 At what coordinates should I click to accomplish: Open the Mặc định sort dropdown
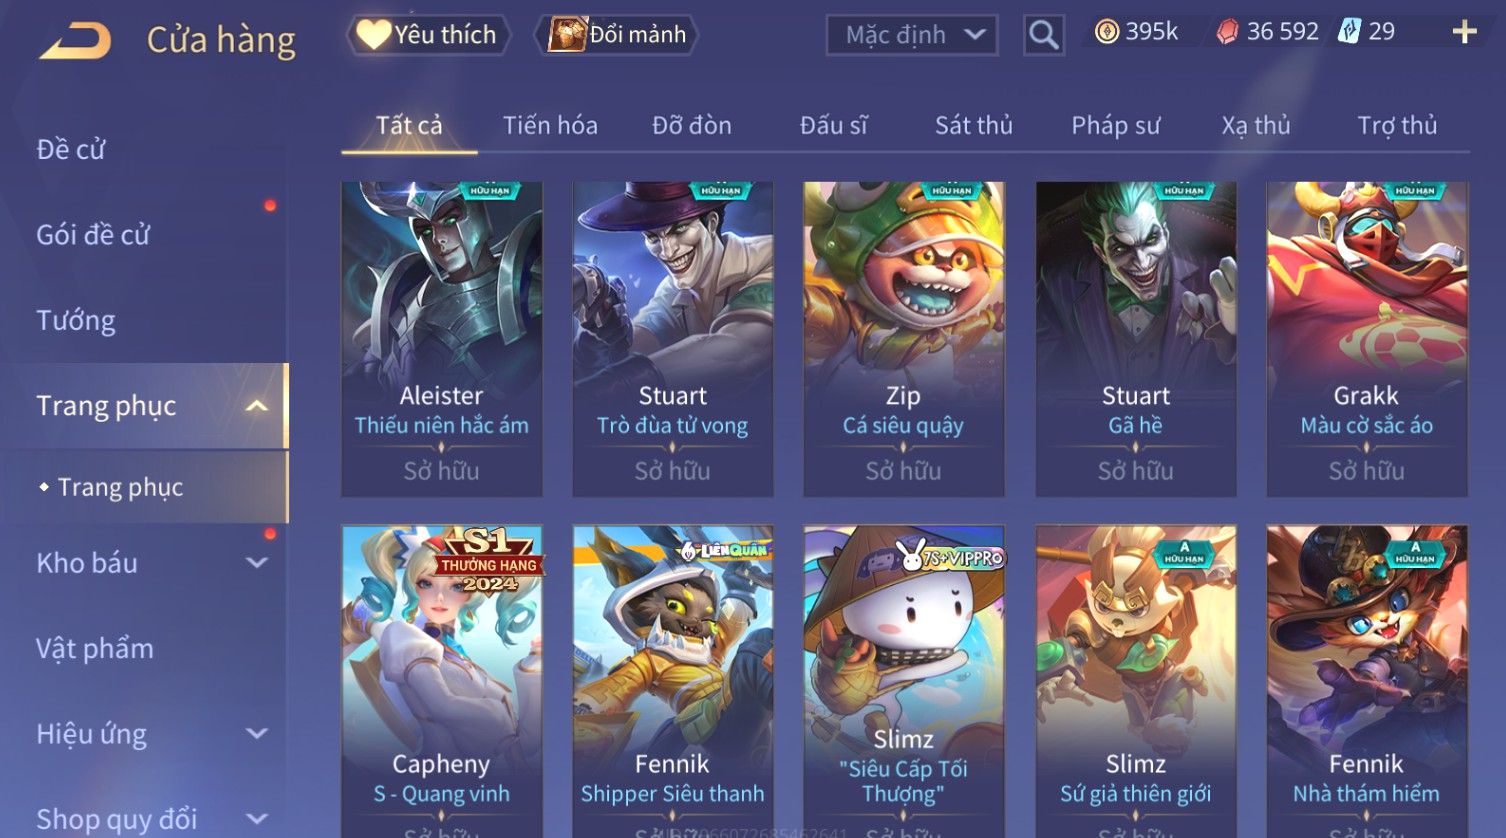(912, 35)
